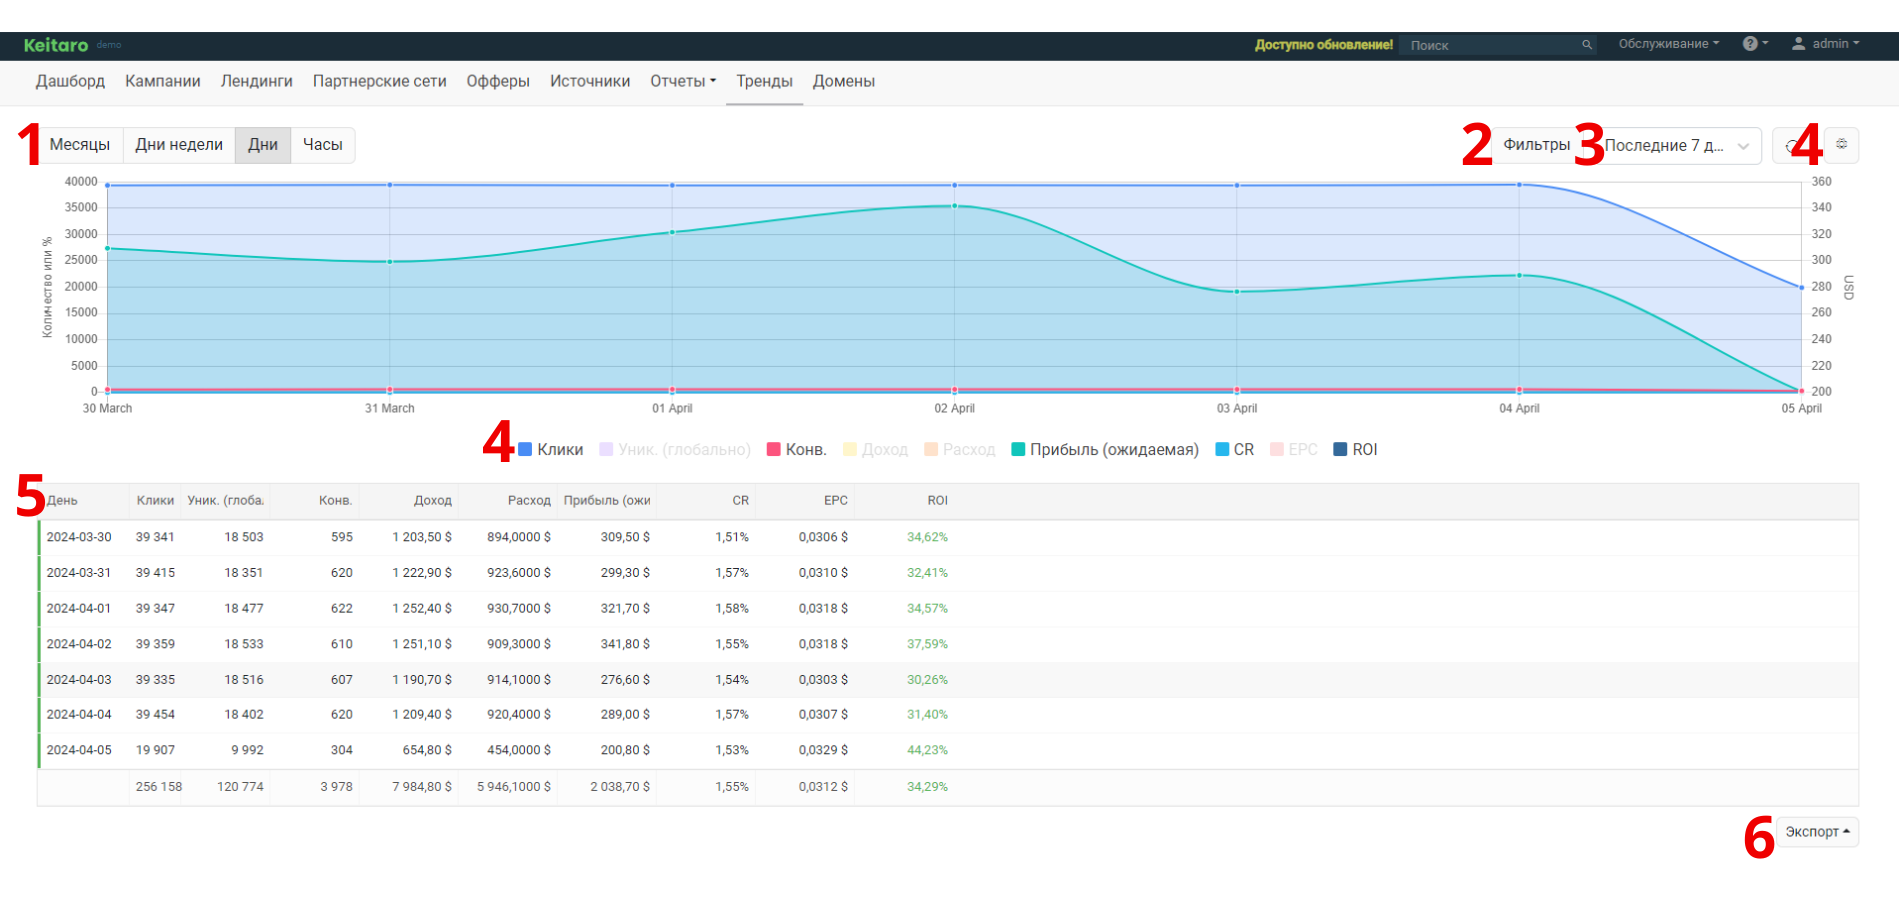This screenshot has width=1899, height=917.
Task: Sort table by Расход column header
Action: coord(529,501)
